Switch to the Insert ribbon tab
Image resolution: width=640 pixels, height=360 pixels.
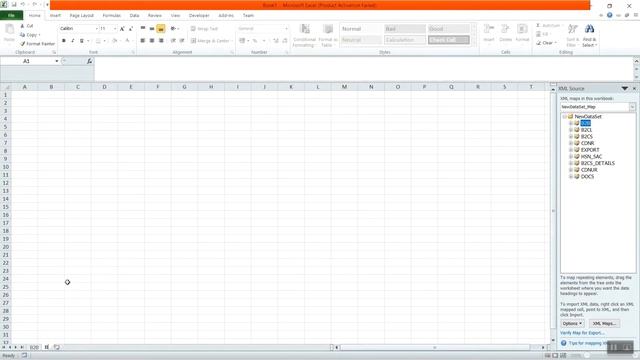[x=55, y=16]
